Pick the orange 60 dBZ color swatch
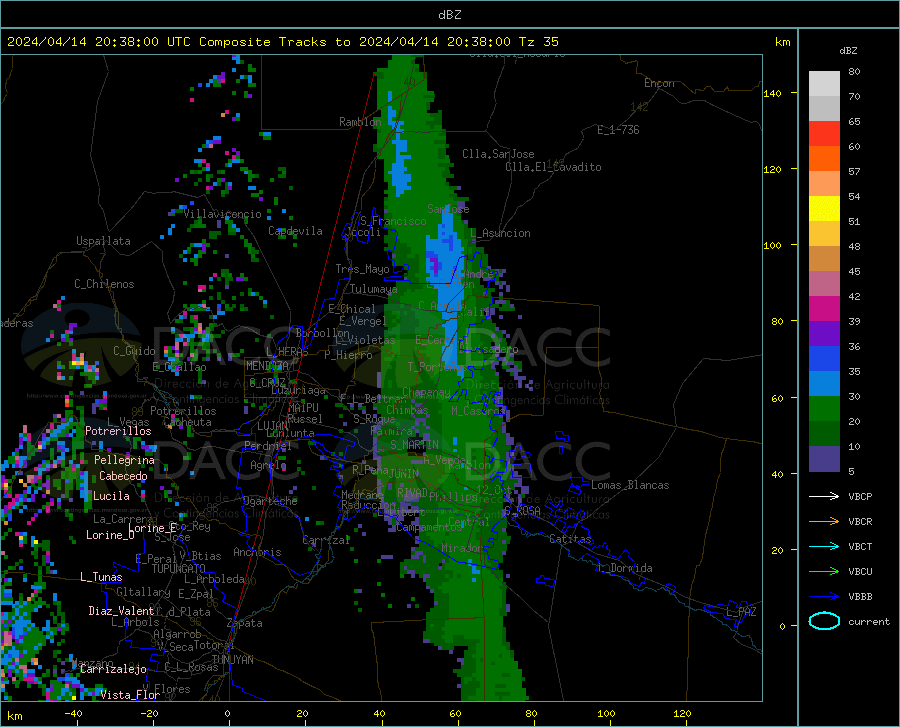This screenshot has height=727, width=900. click(824, 159)
